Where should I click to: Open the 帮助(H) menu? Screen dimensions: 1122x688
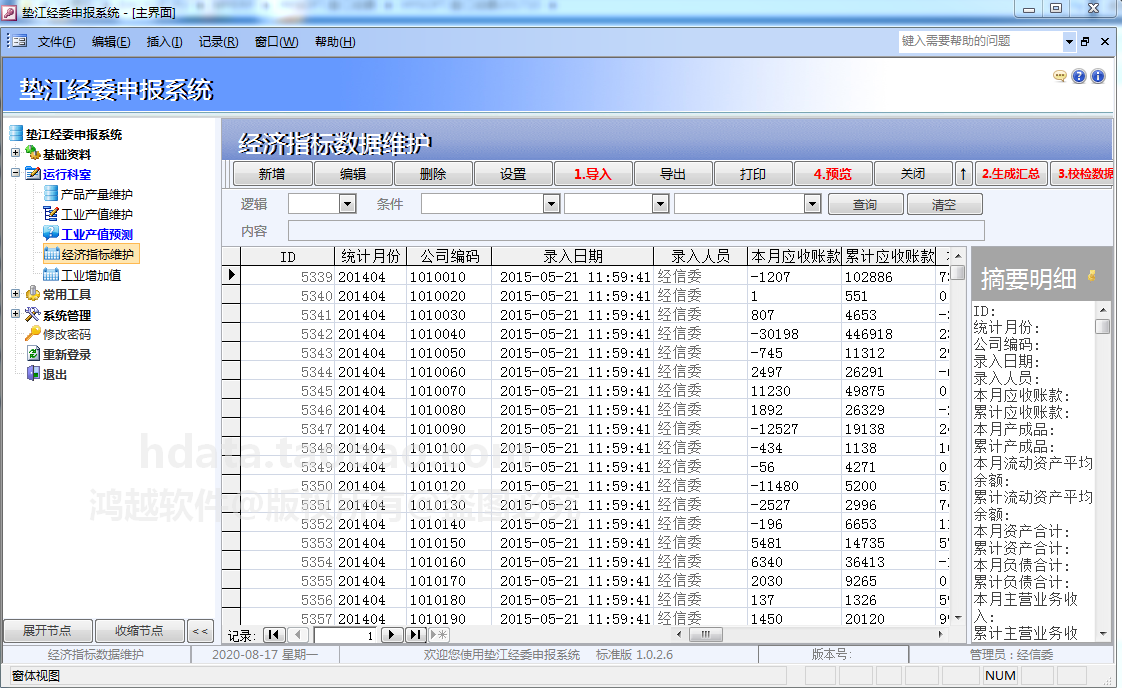(x=335, y=42)
